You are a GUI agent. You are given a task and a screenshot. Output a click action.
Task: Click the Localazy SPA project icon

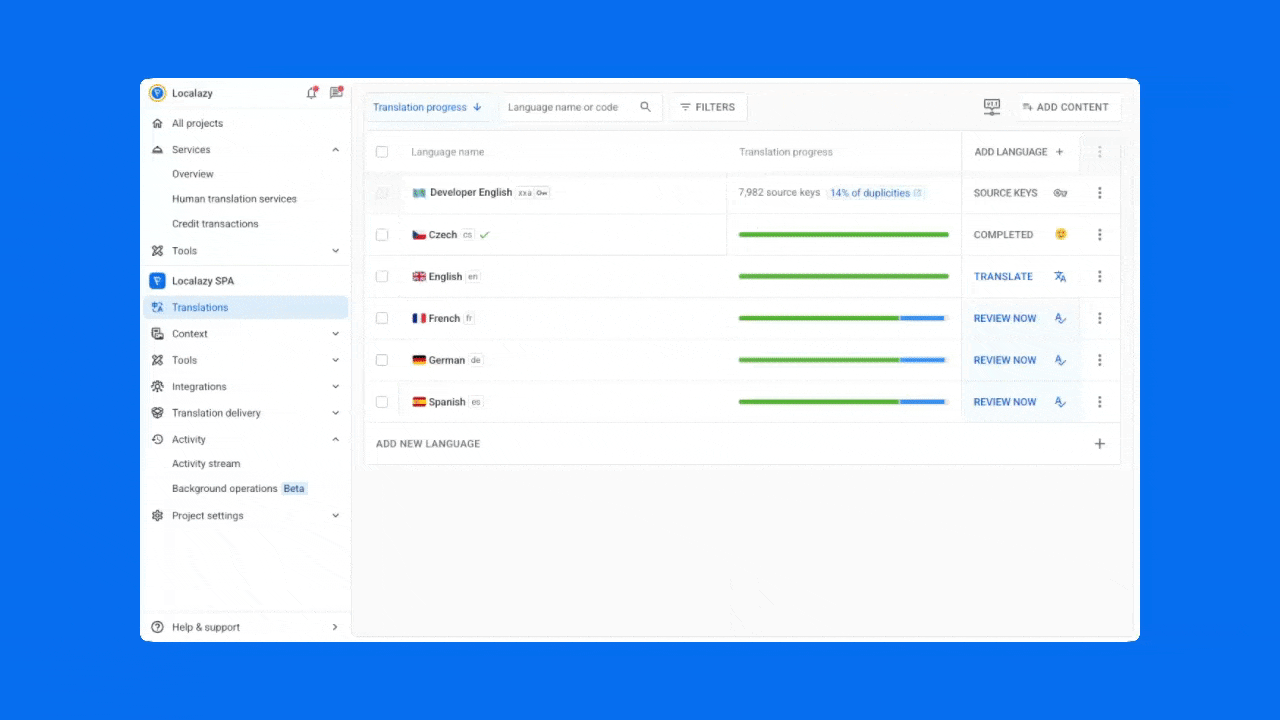click(x=157, y=281)
